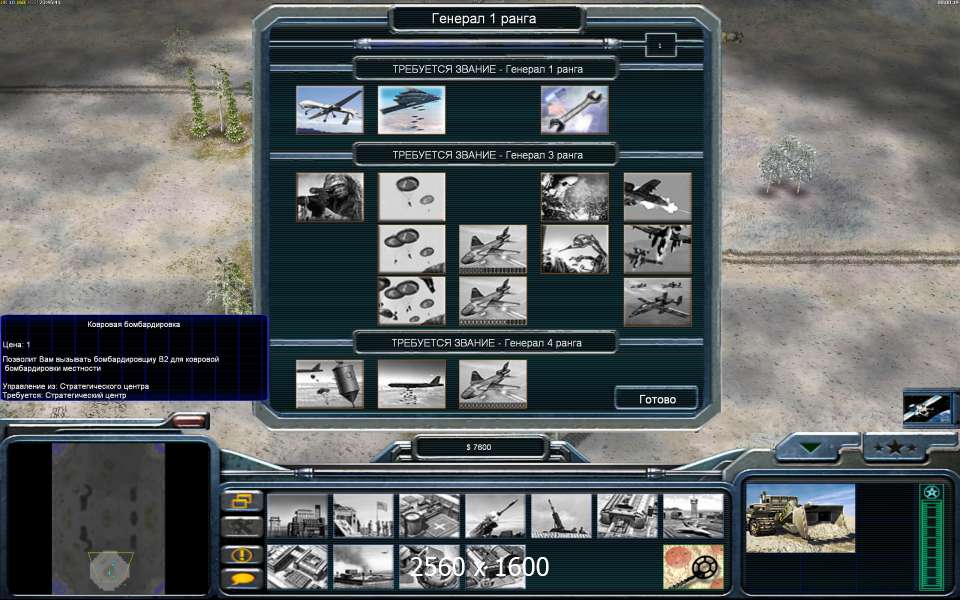
Task: Choose the paradrop icon with two parachutes
Action: click(x=411, y=197)
